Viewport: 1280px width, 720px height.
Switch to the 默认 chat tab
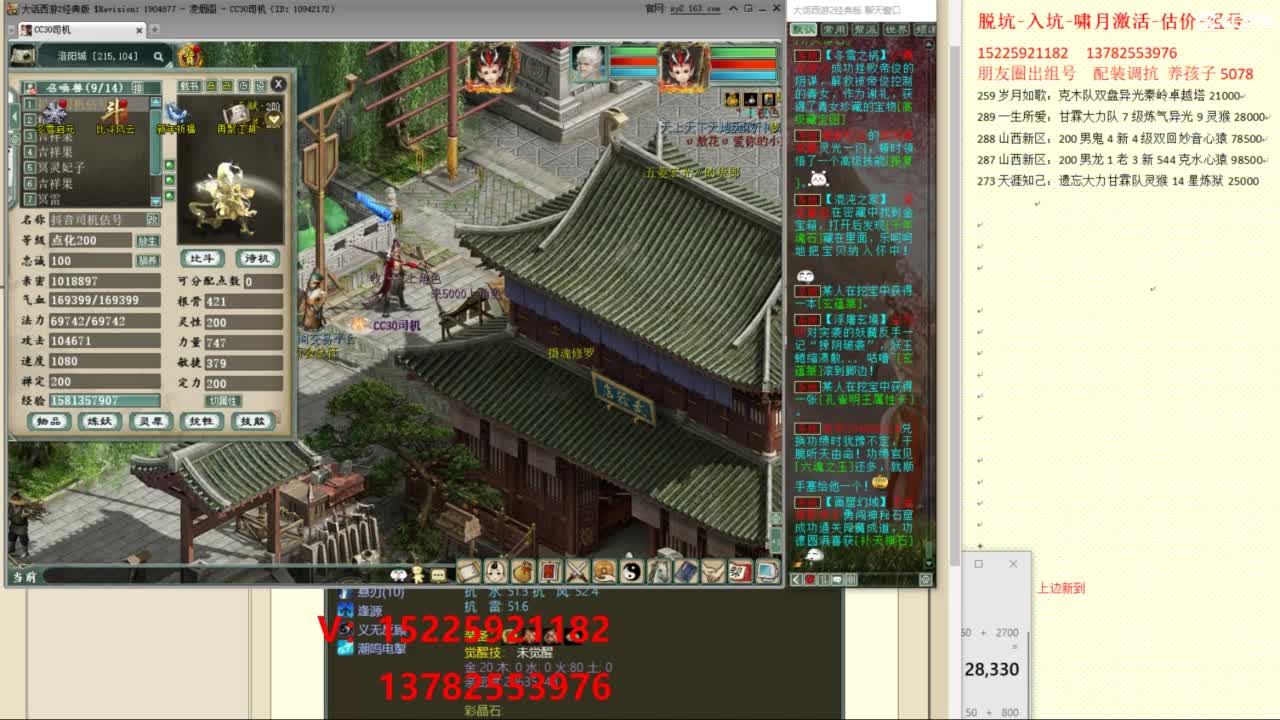804,30
